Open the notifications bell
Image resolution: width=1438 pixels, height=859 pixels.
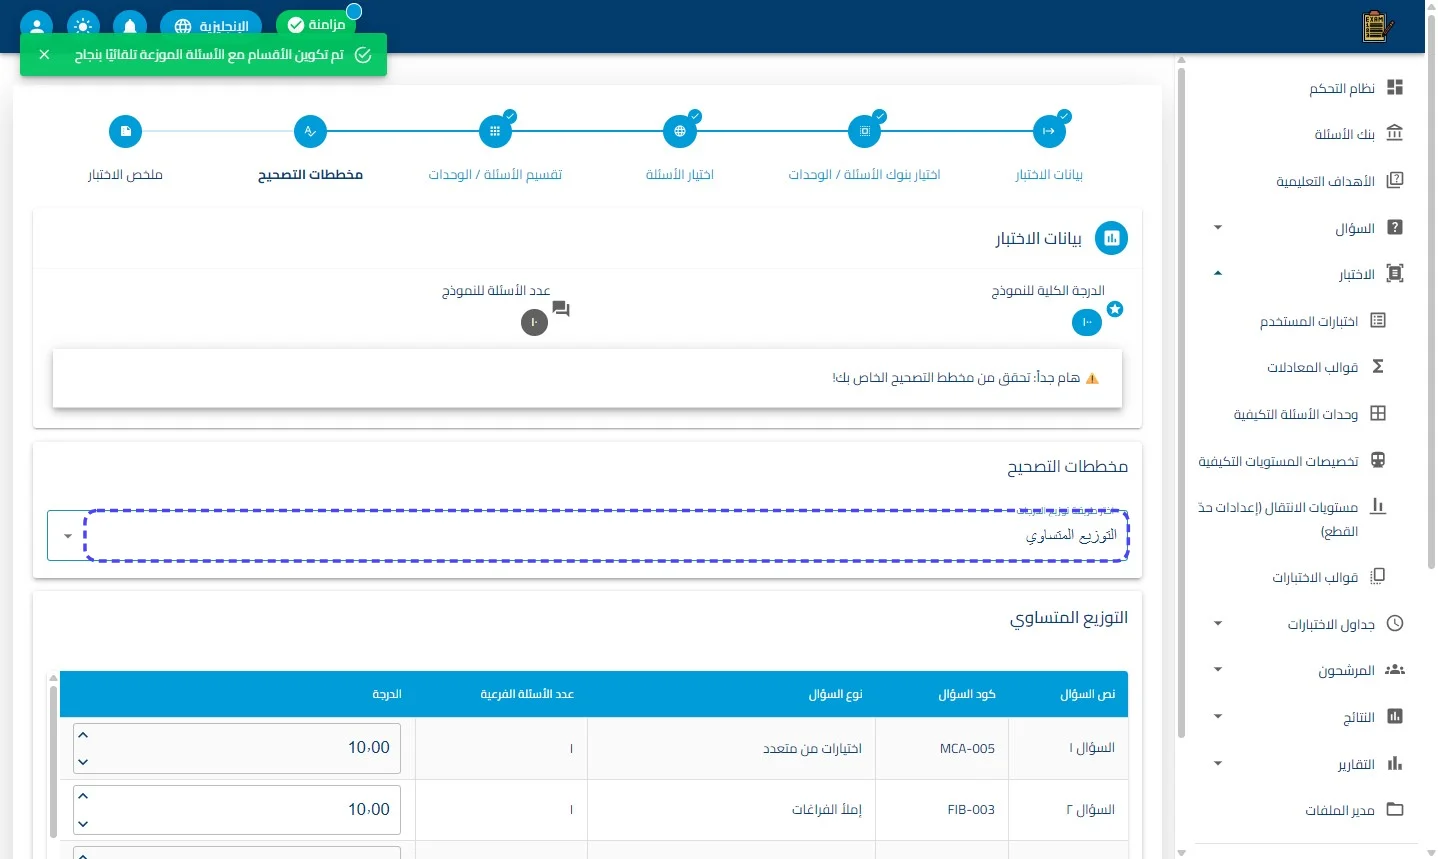(130, 25)
